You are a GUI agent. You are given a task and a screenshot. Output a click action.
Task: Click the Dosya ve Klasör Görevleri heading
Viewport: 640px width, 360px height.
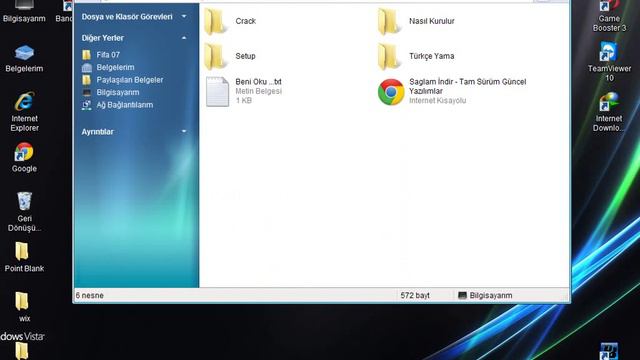pos(127,17)
